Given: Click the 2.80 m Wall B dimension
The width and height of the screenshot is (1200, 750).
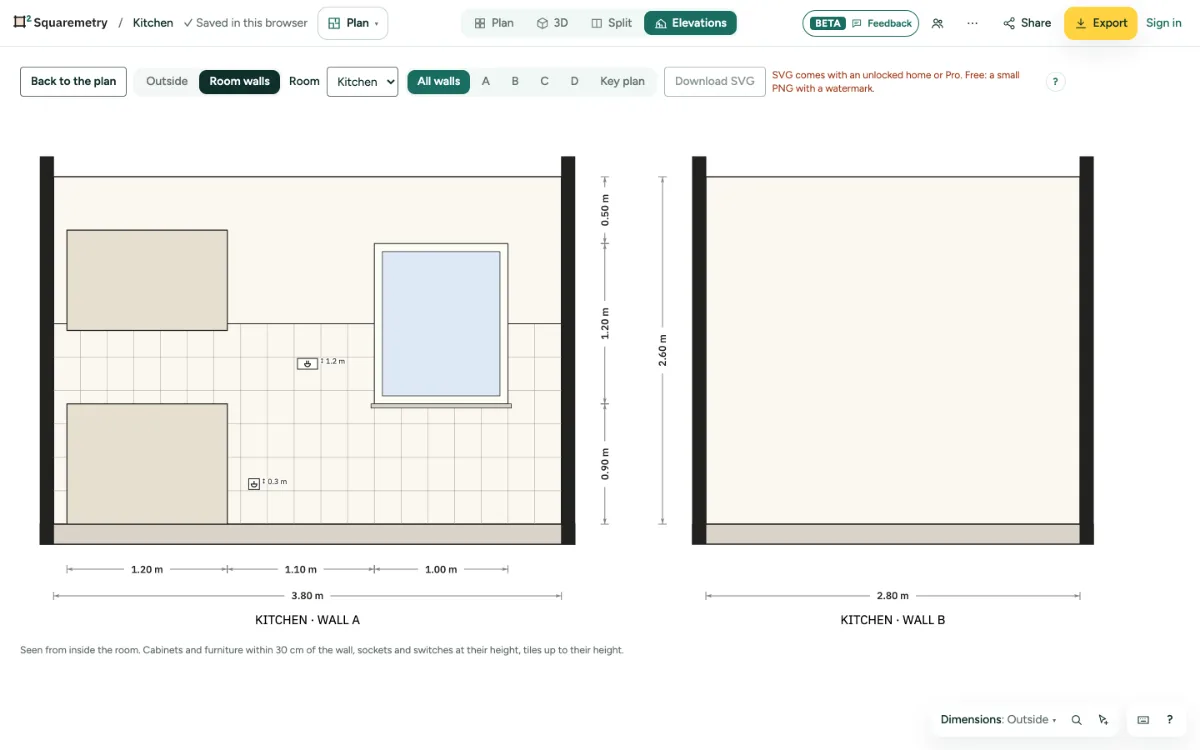Looking at the screenshot, I should [893, 595].
